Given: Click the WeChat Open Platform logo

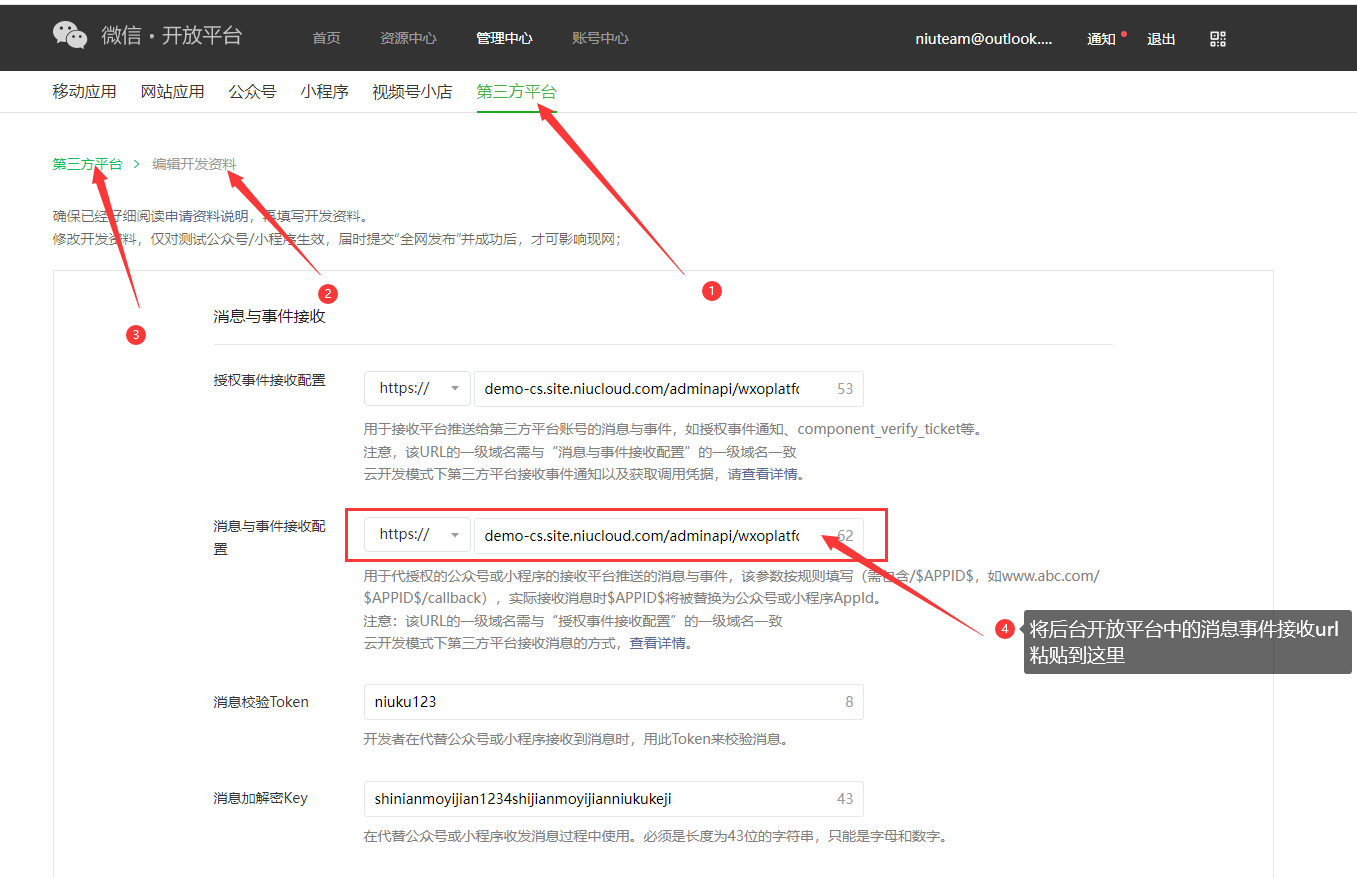Looking at the screenshot, I should 147,36.
